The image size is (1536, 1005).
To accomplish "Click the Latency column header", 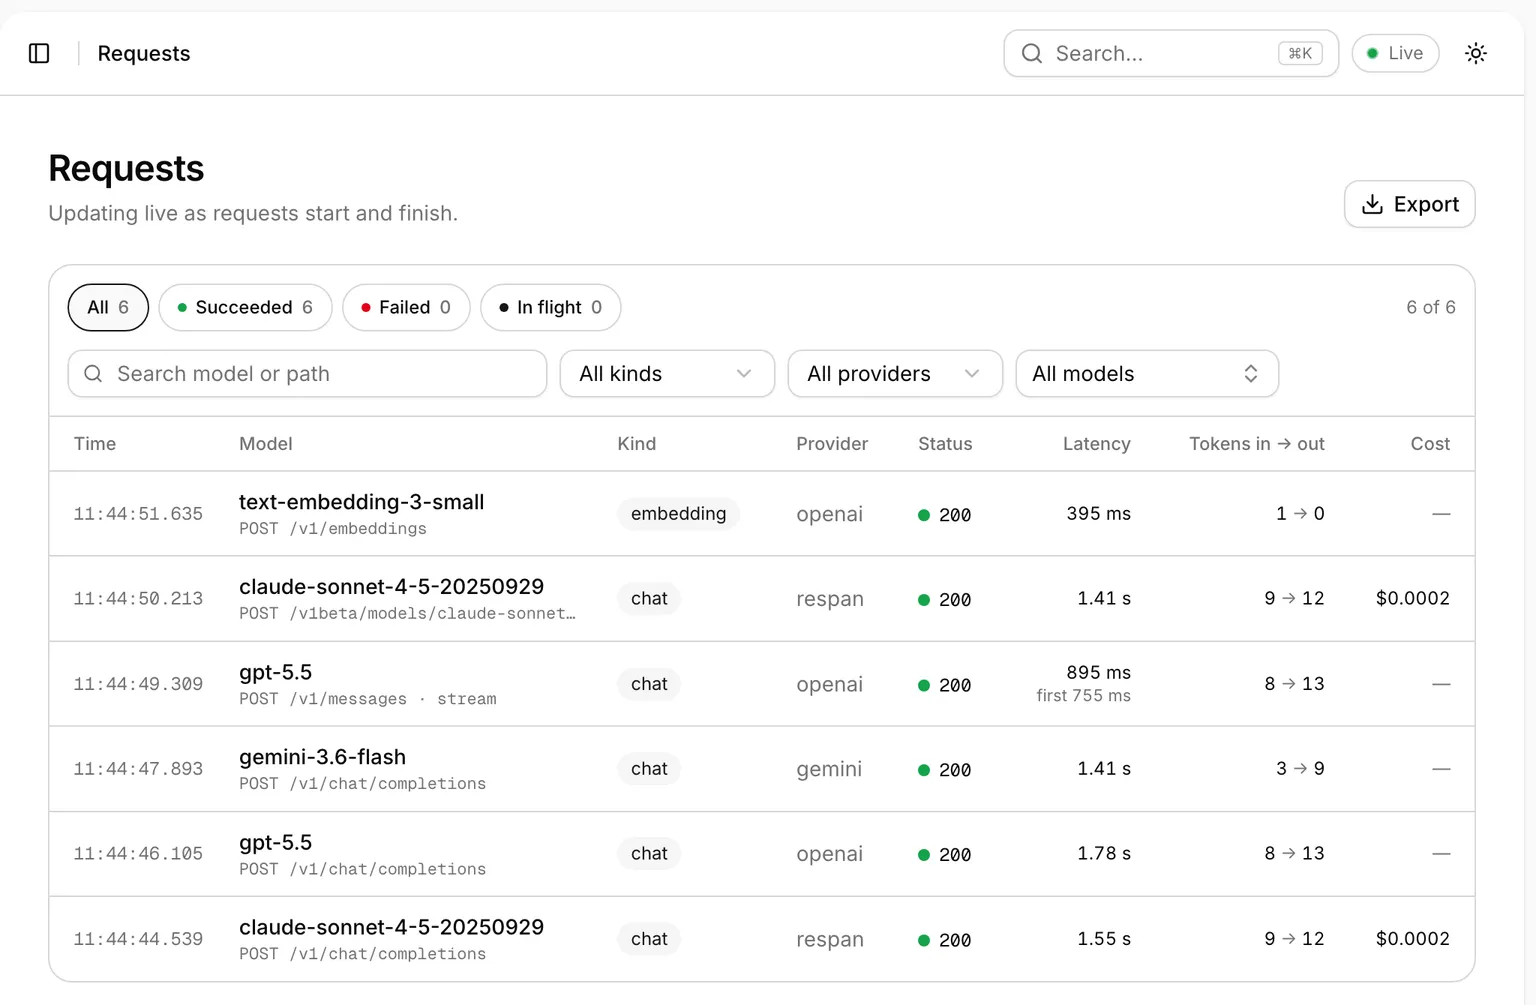I will pos(1096,444).
